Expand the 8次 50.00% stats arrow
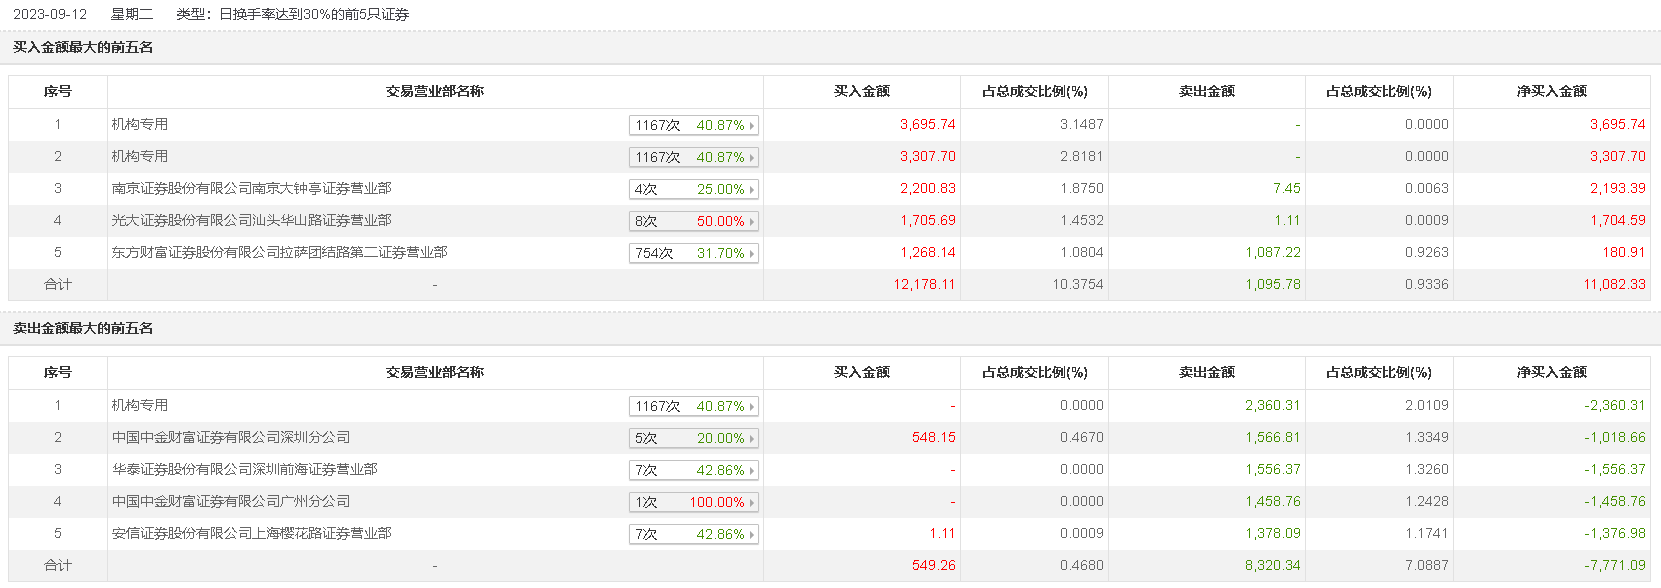1661x588 pixels. coord(752,222)
